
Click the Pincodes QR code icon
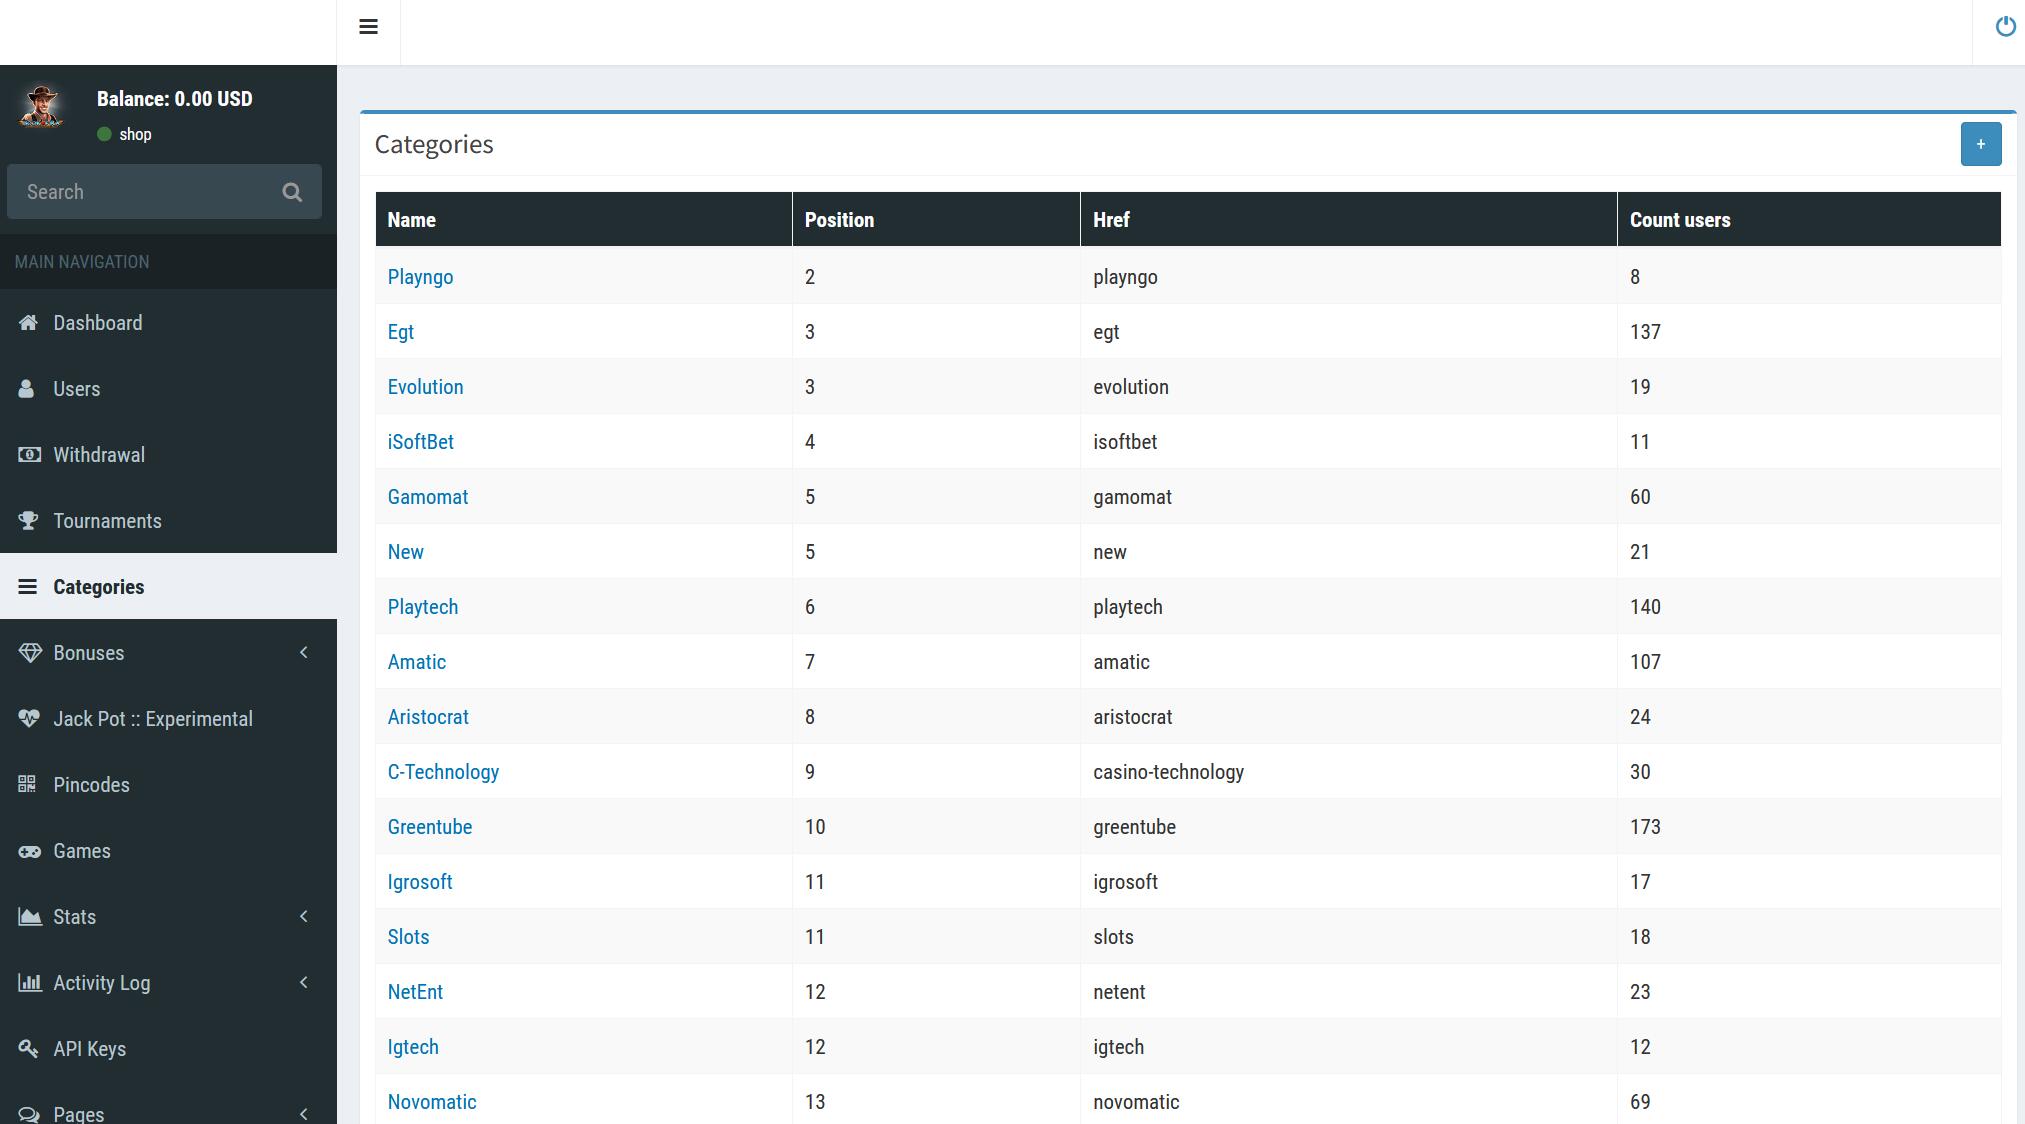click(27, 784)
